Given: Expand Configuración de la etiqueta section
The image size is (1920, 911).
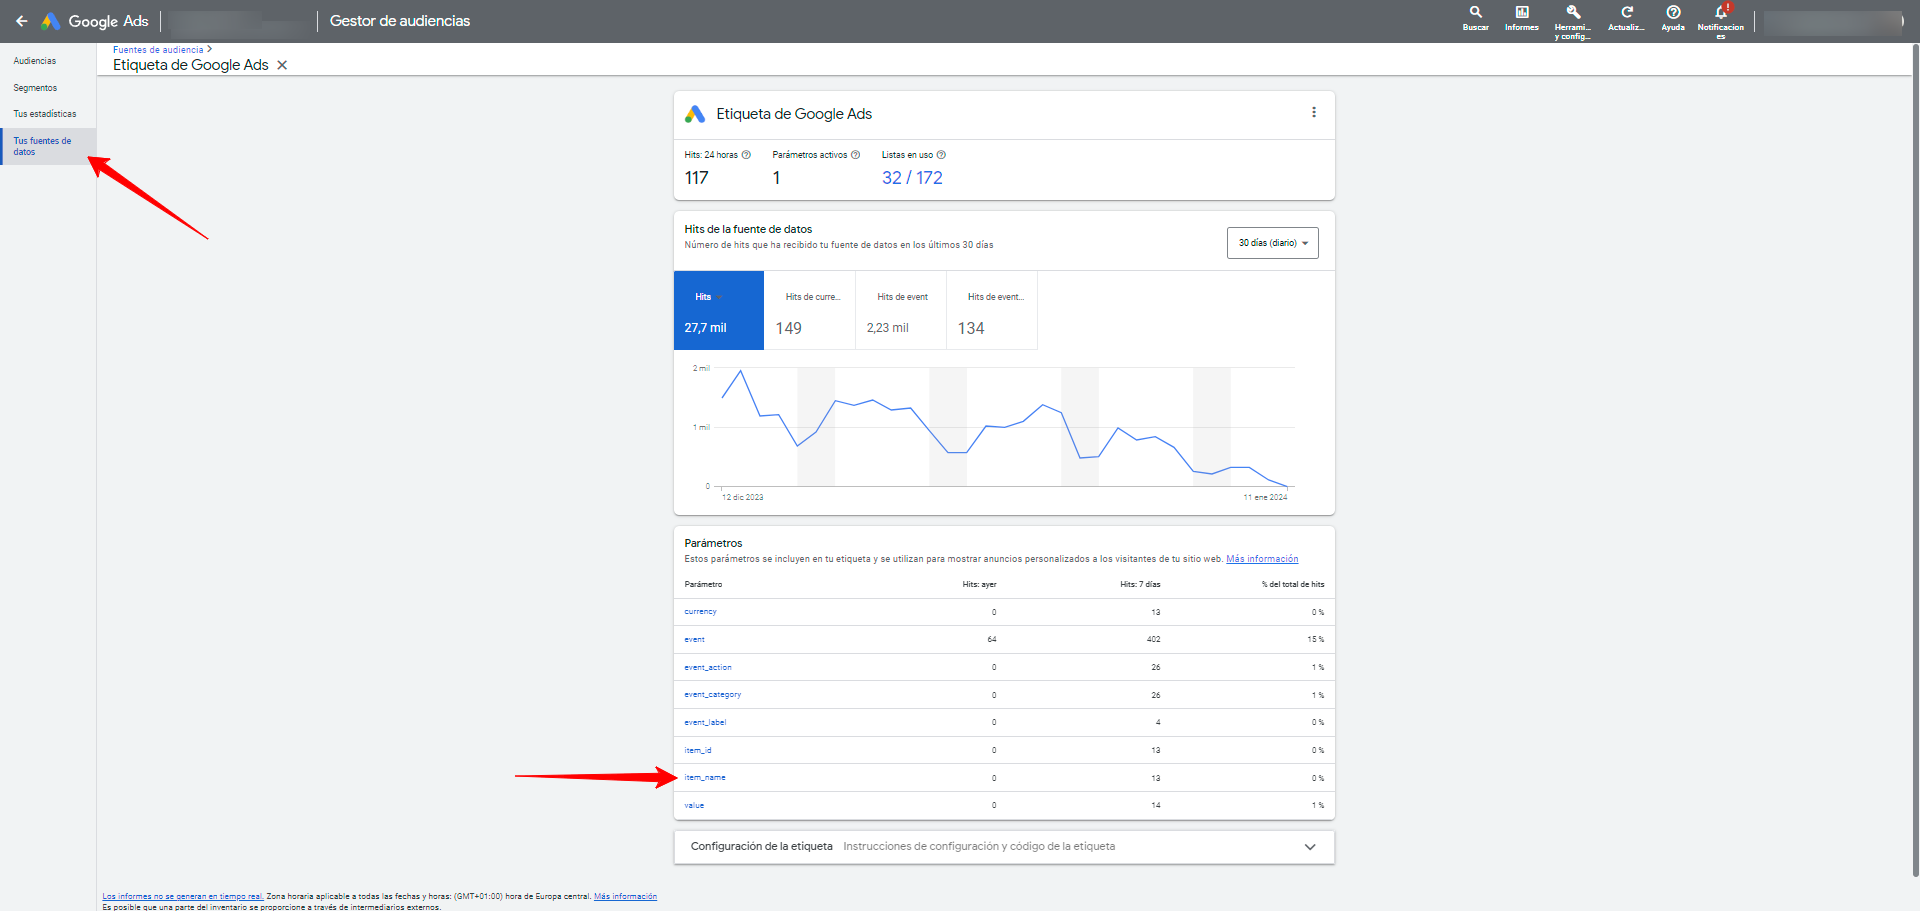Looking at the screenshot, I should point(1004,847).
